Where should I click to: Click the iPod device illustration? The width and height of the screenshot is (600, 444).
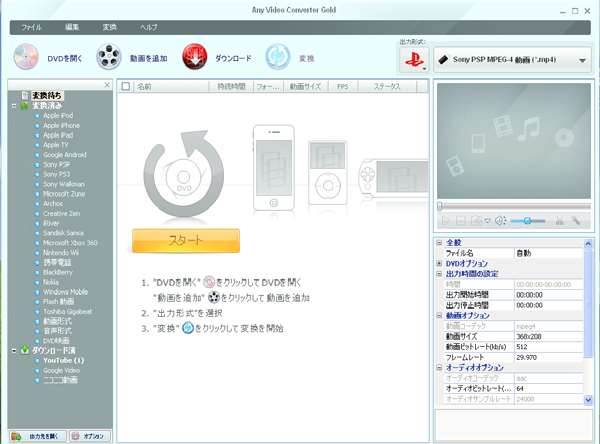328,172
